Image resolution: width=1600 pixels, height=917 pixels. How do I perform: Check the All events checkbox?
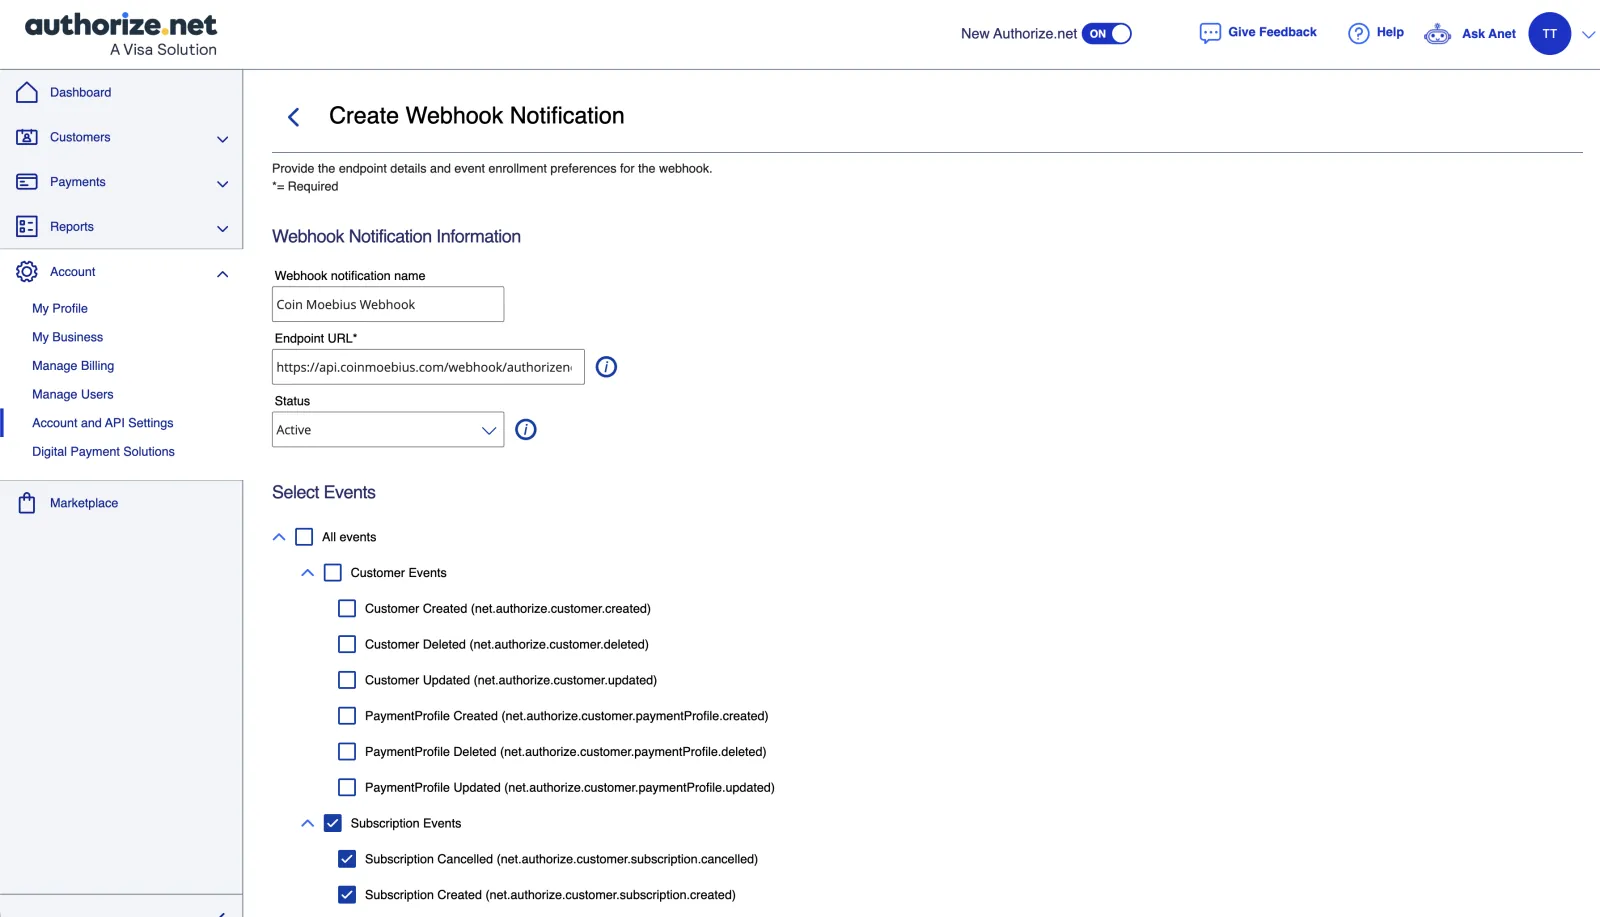coord(304,537)
